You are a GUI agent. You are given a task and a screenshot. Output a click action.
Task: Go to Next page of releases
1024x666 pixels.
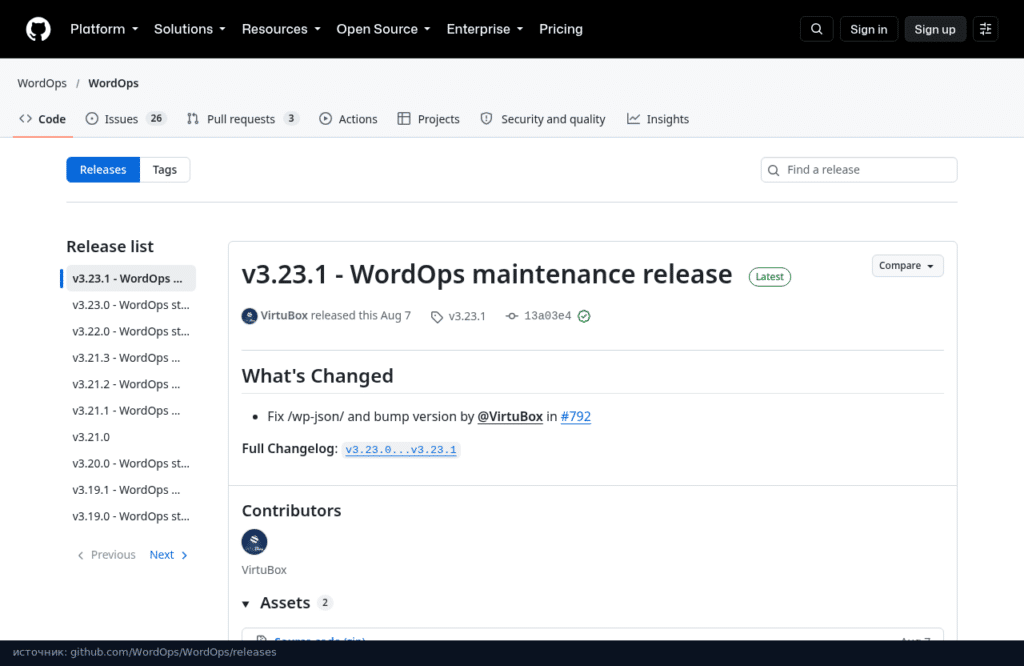coord(168,555)
